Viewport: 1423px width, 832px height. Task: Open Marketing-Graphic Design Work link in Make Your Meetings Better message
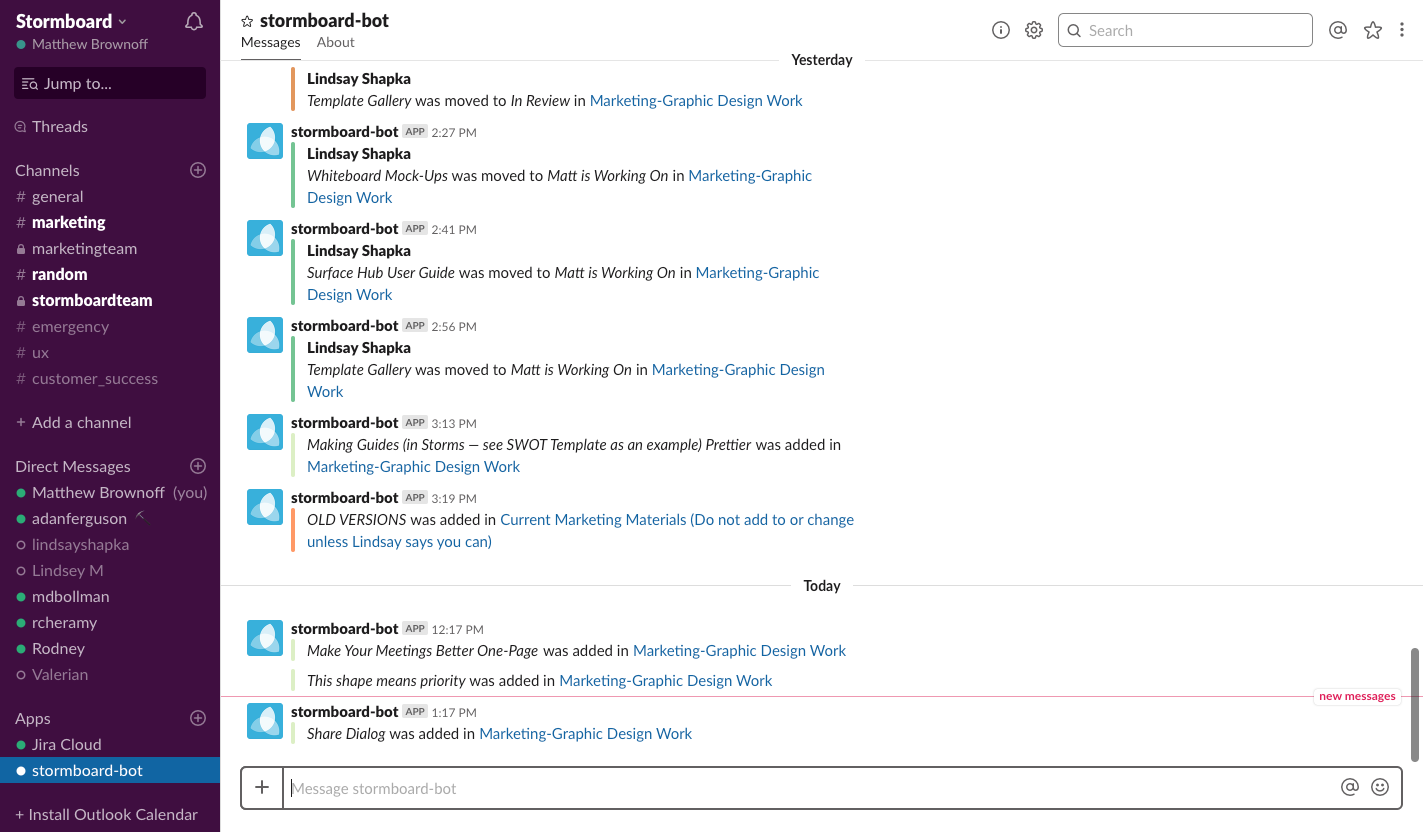coord(740,650)
